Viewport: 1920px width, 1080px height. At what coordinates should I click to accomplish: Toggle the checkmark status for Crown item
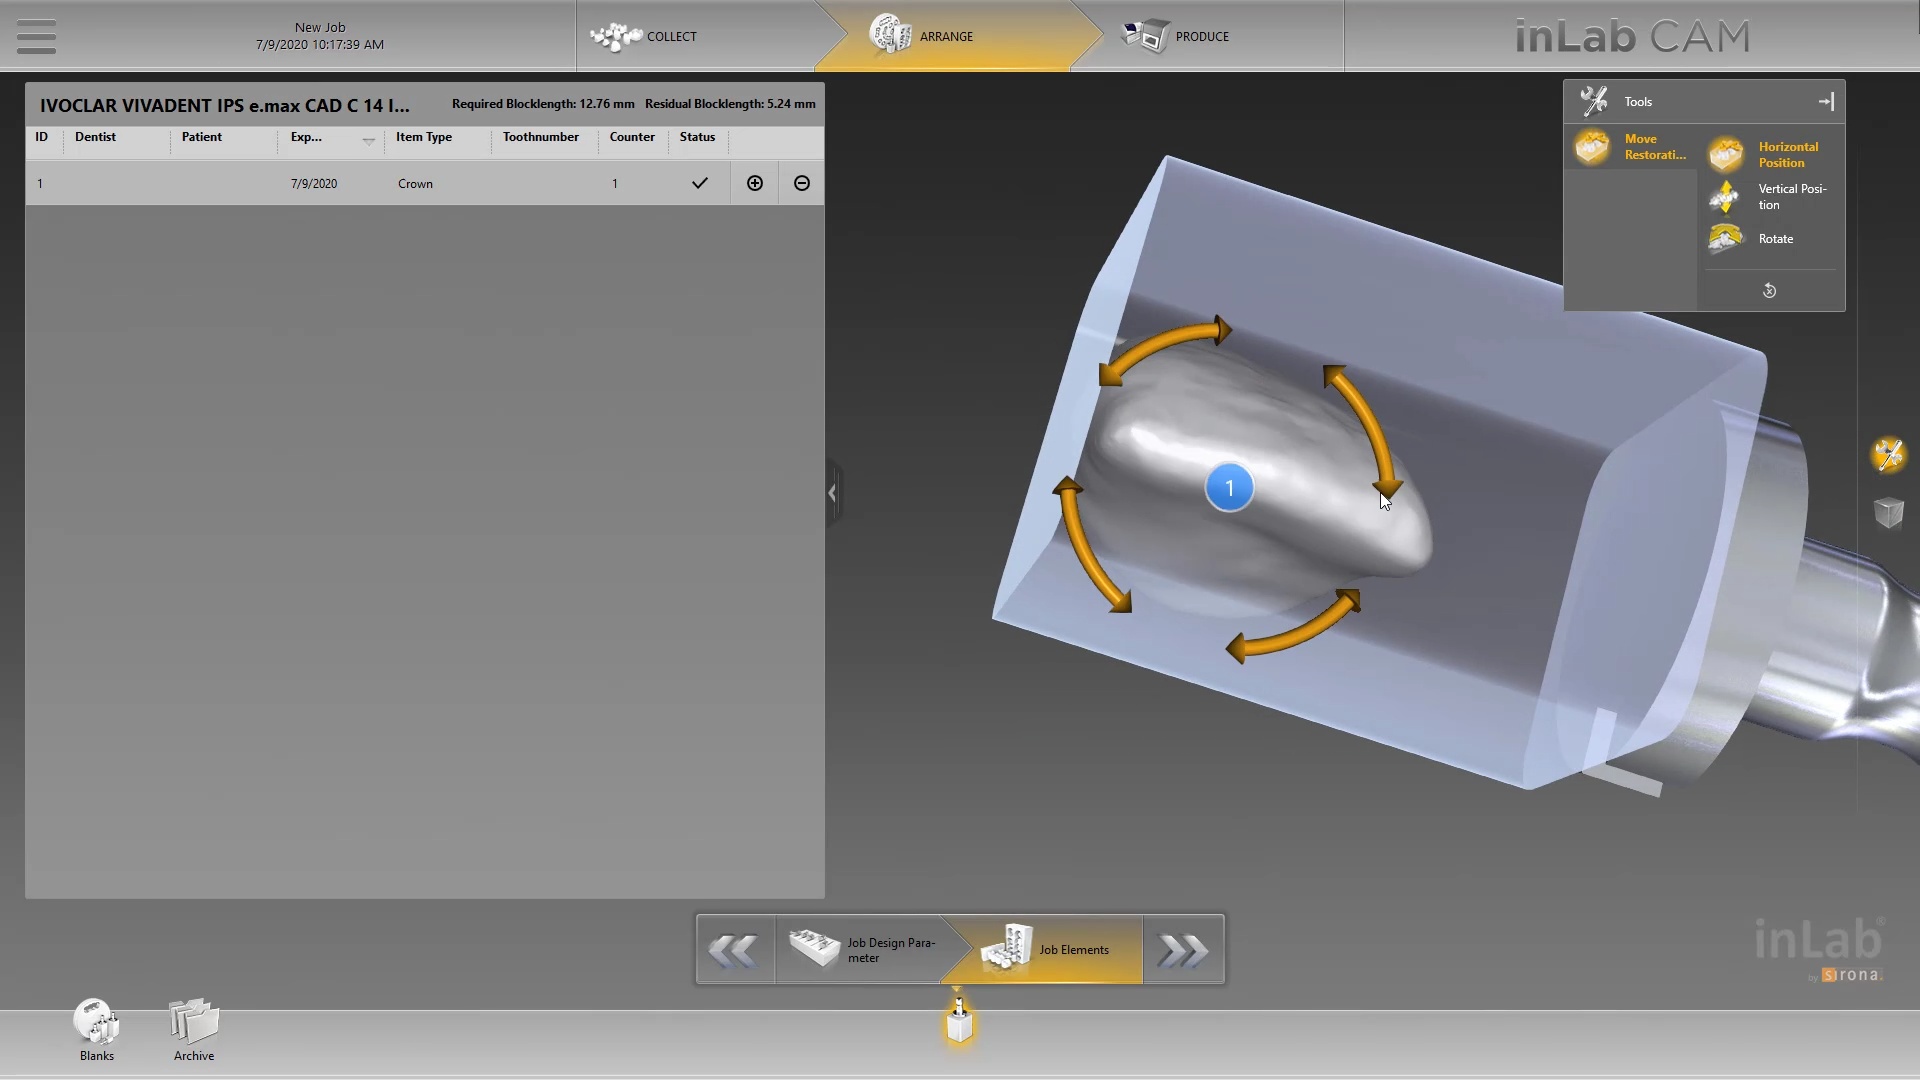pyautogui.click(x=699, y=183)
